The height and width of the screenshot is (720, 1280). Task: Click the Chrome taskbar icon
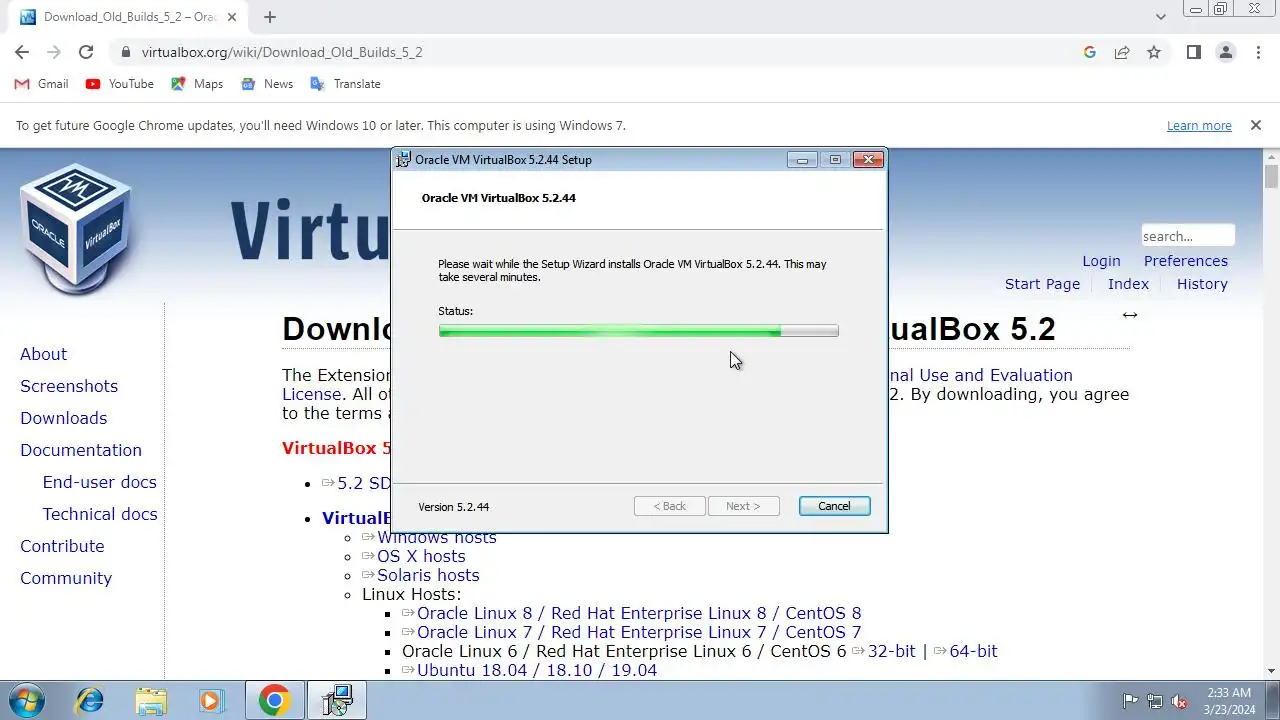(x=275, y=700)
